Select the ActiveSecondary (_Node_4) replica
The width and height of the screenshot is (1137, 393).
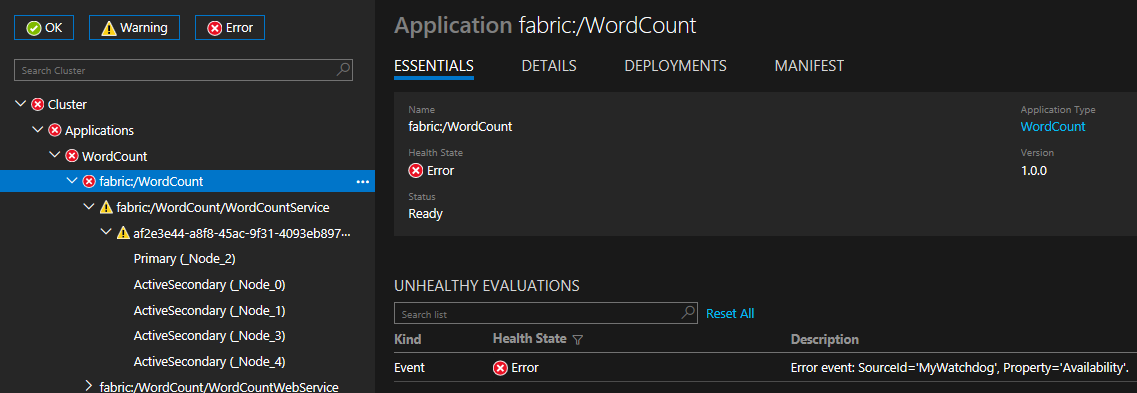[x=210, y=362]
